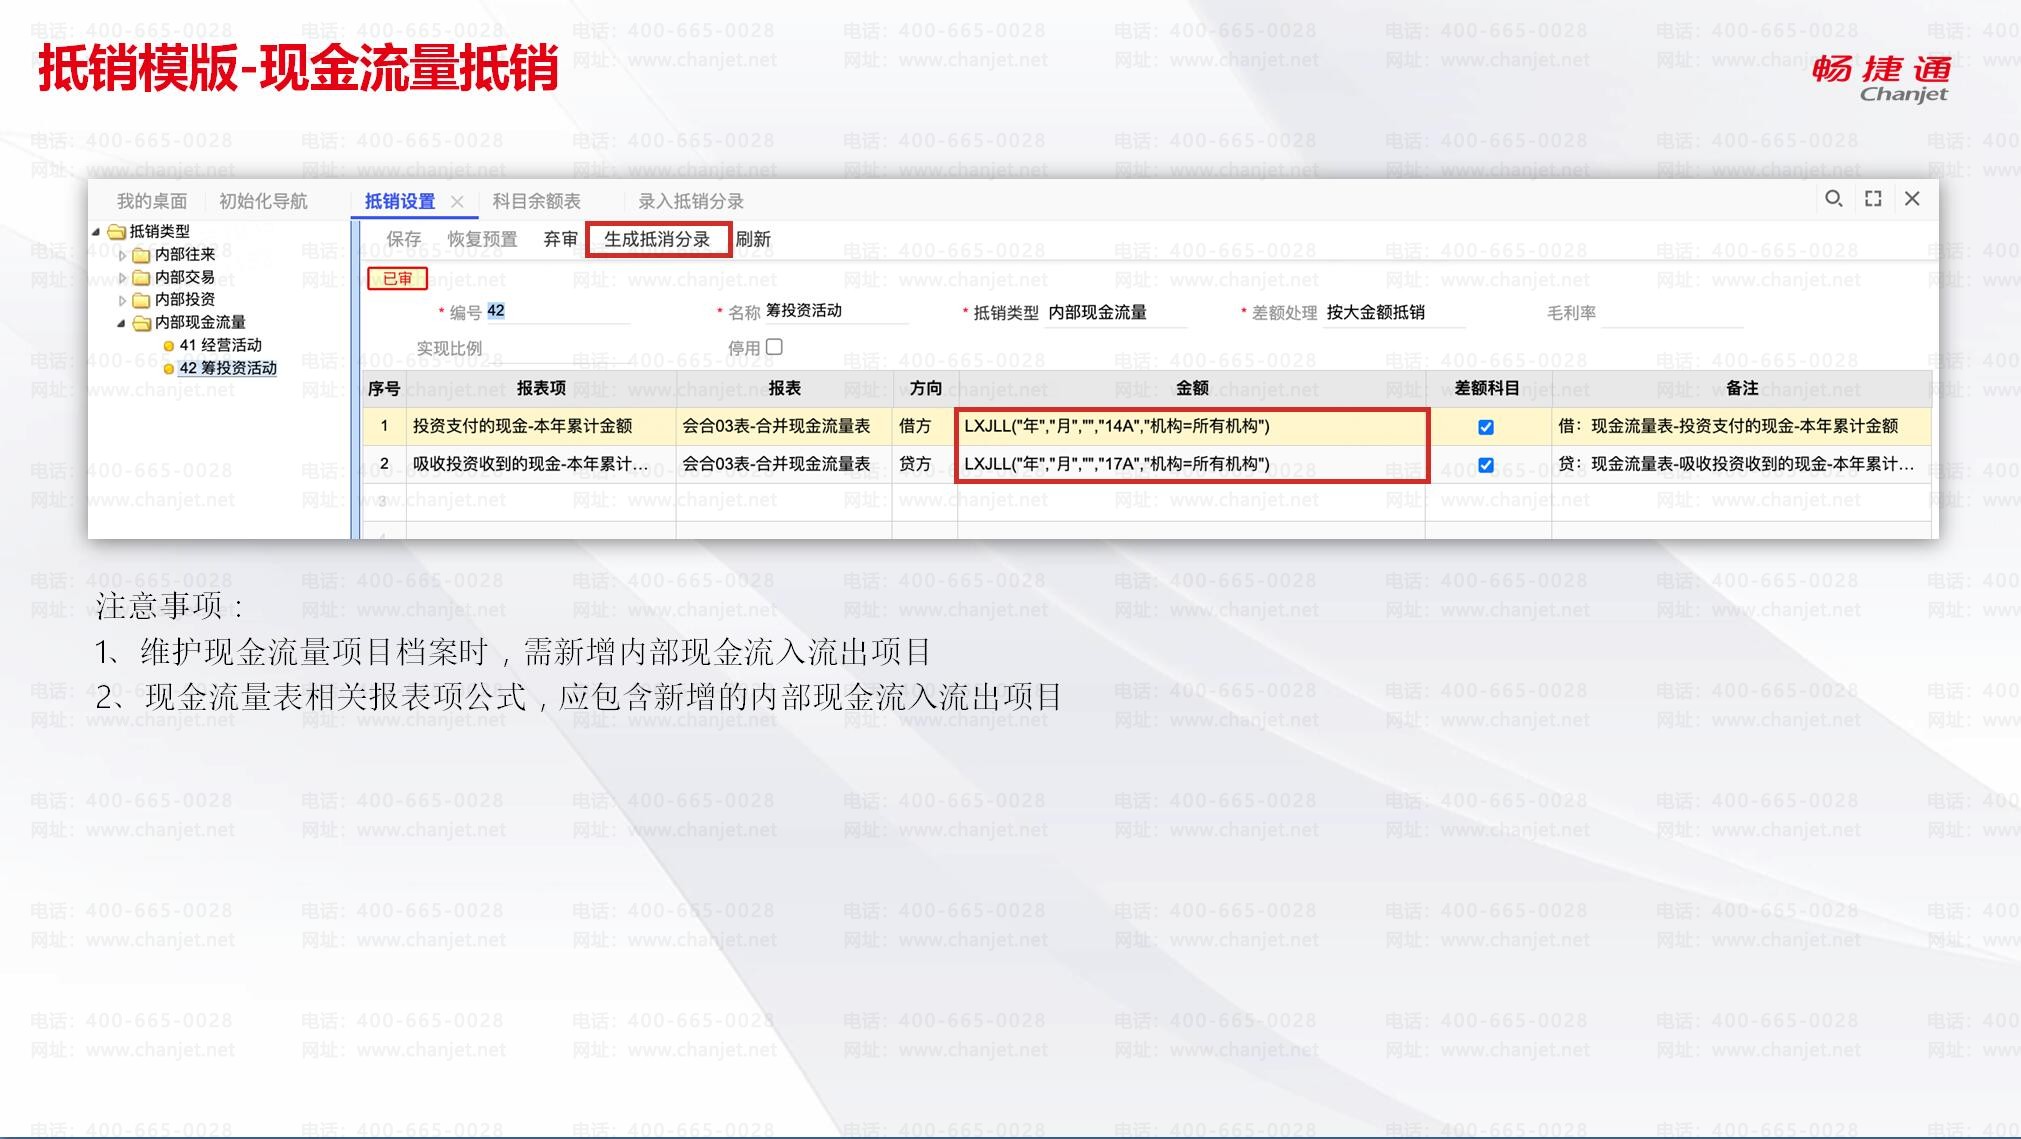Collapse the root 抵销类型 tree arrow
Viewport: 2021px width, 1139px height.
(x=97, y=232)
